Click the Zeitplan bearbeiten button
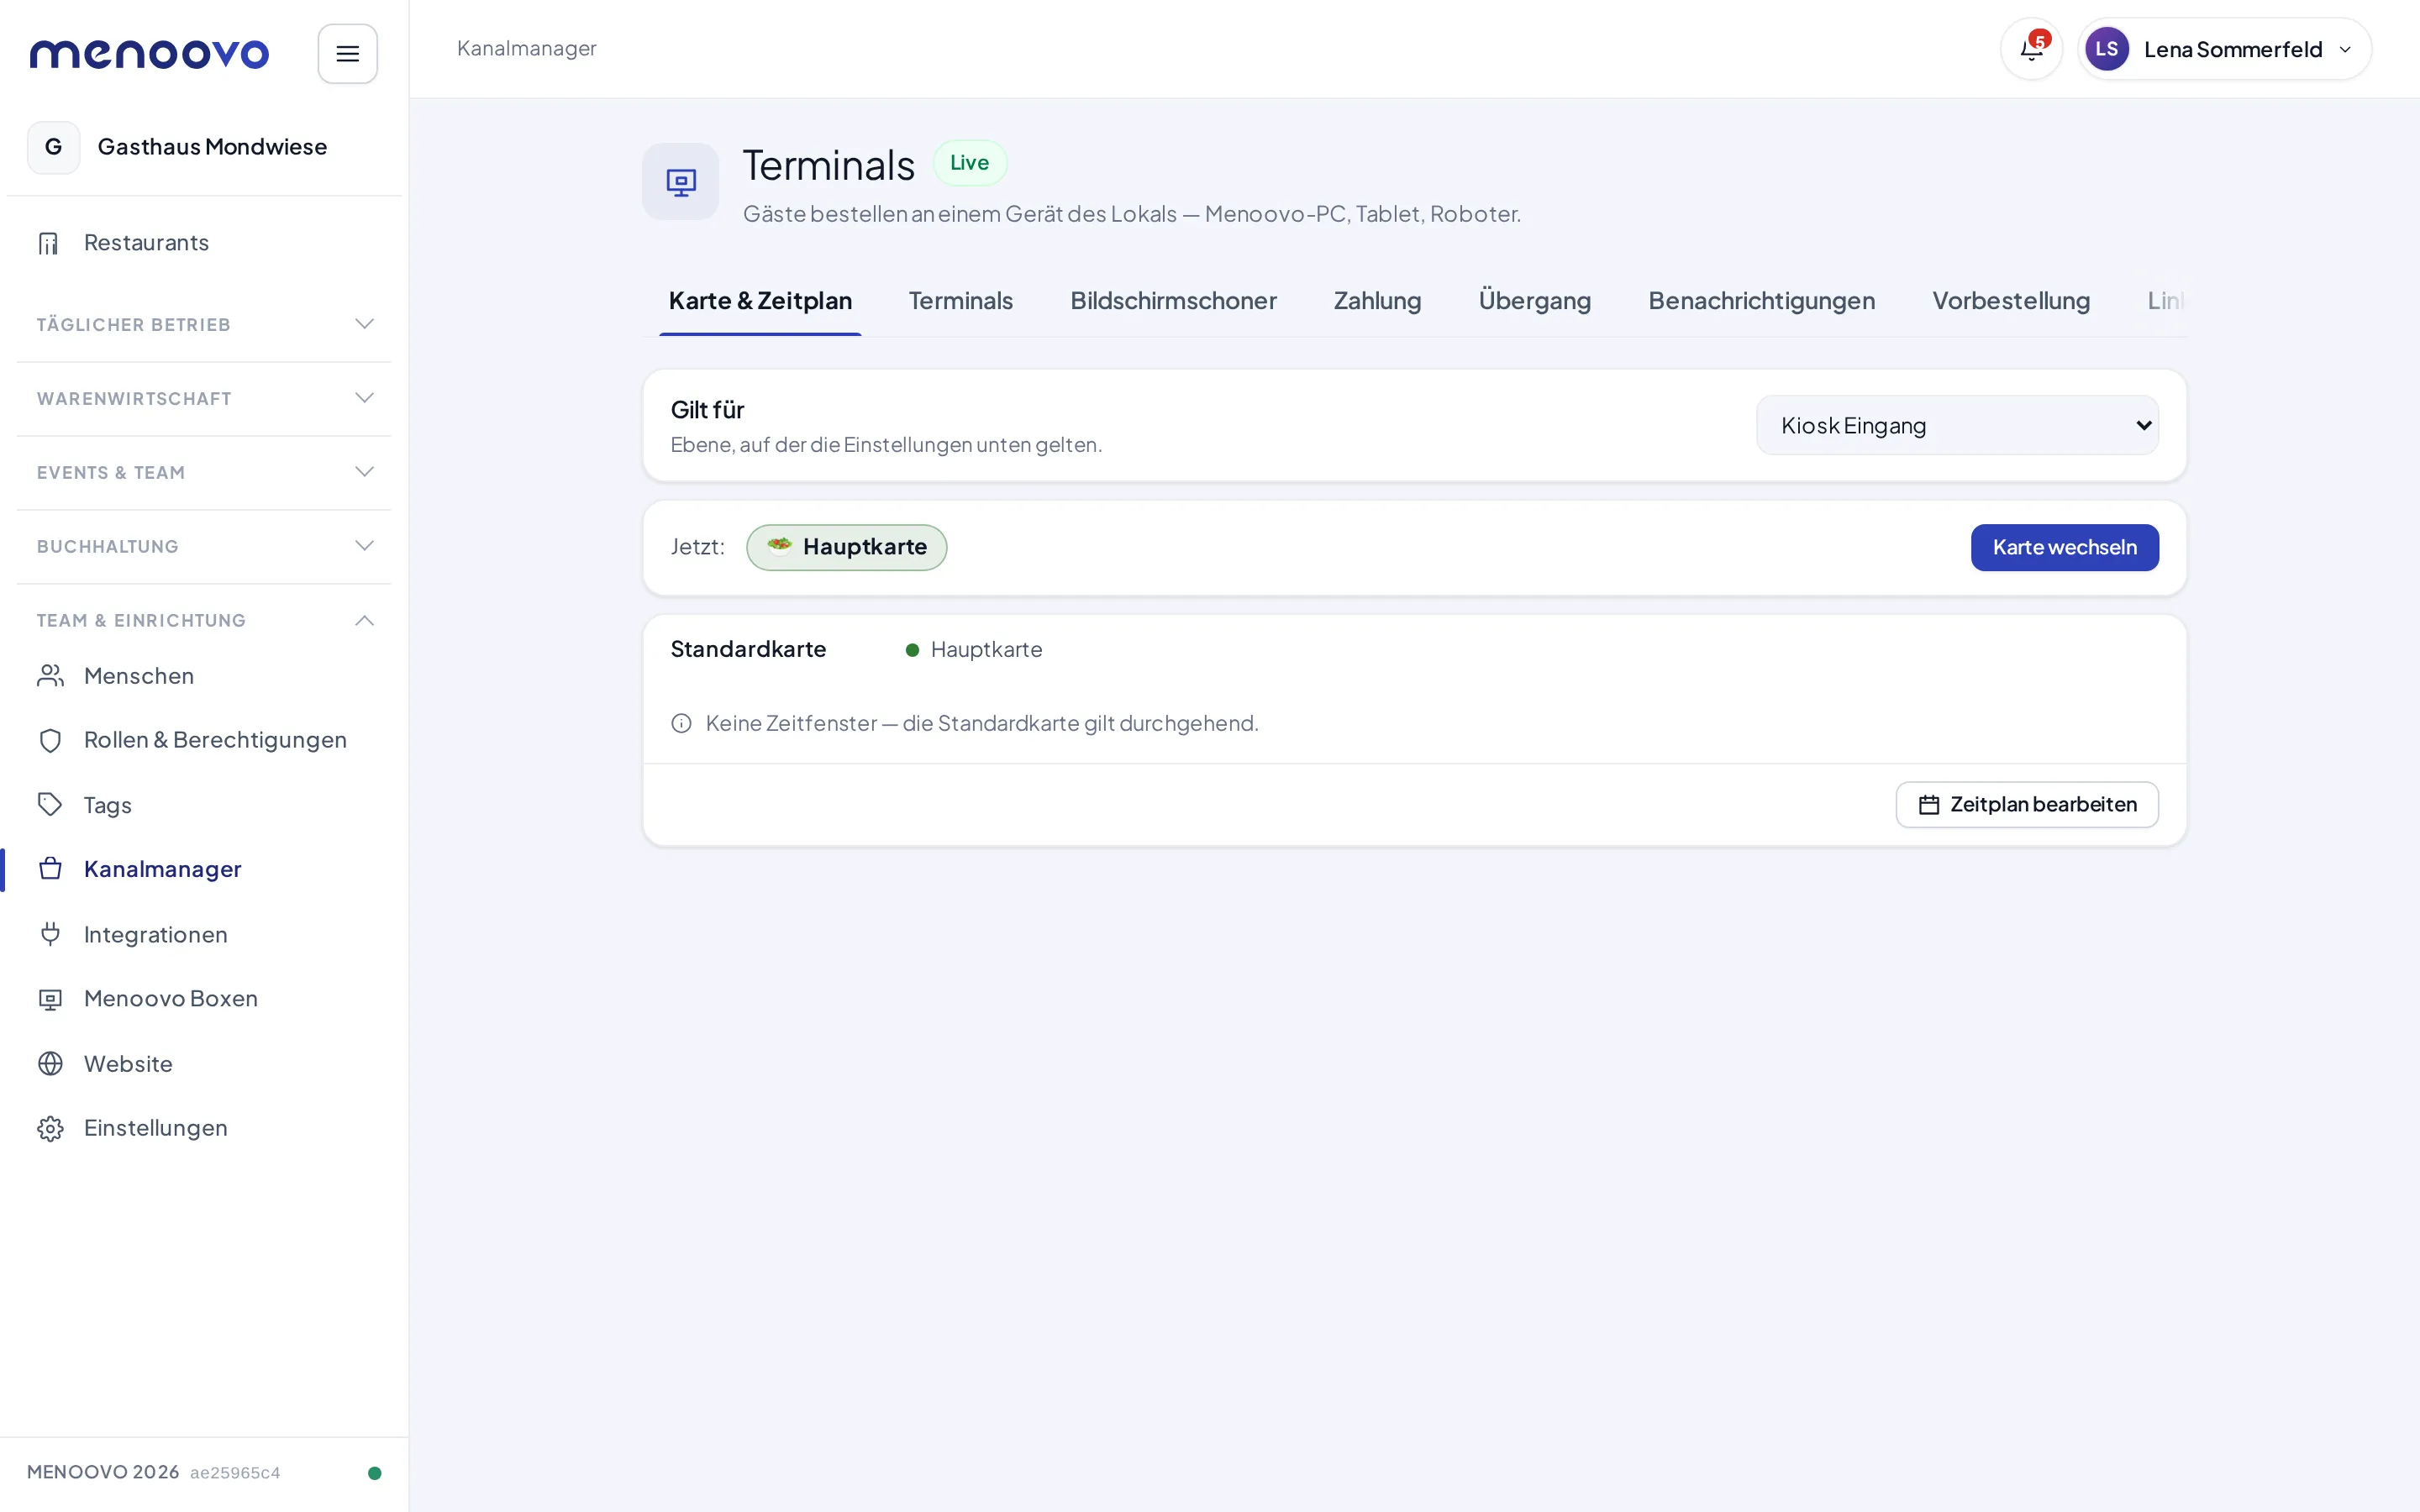2420x1512 pixels. (2026, 805)
